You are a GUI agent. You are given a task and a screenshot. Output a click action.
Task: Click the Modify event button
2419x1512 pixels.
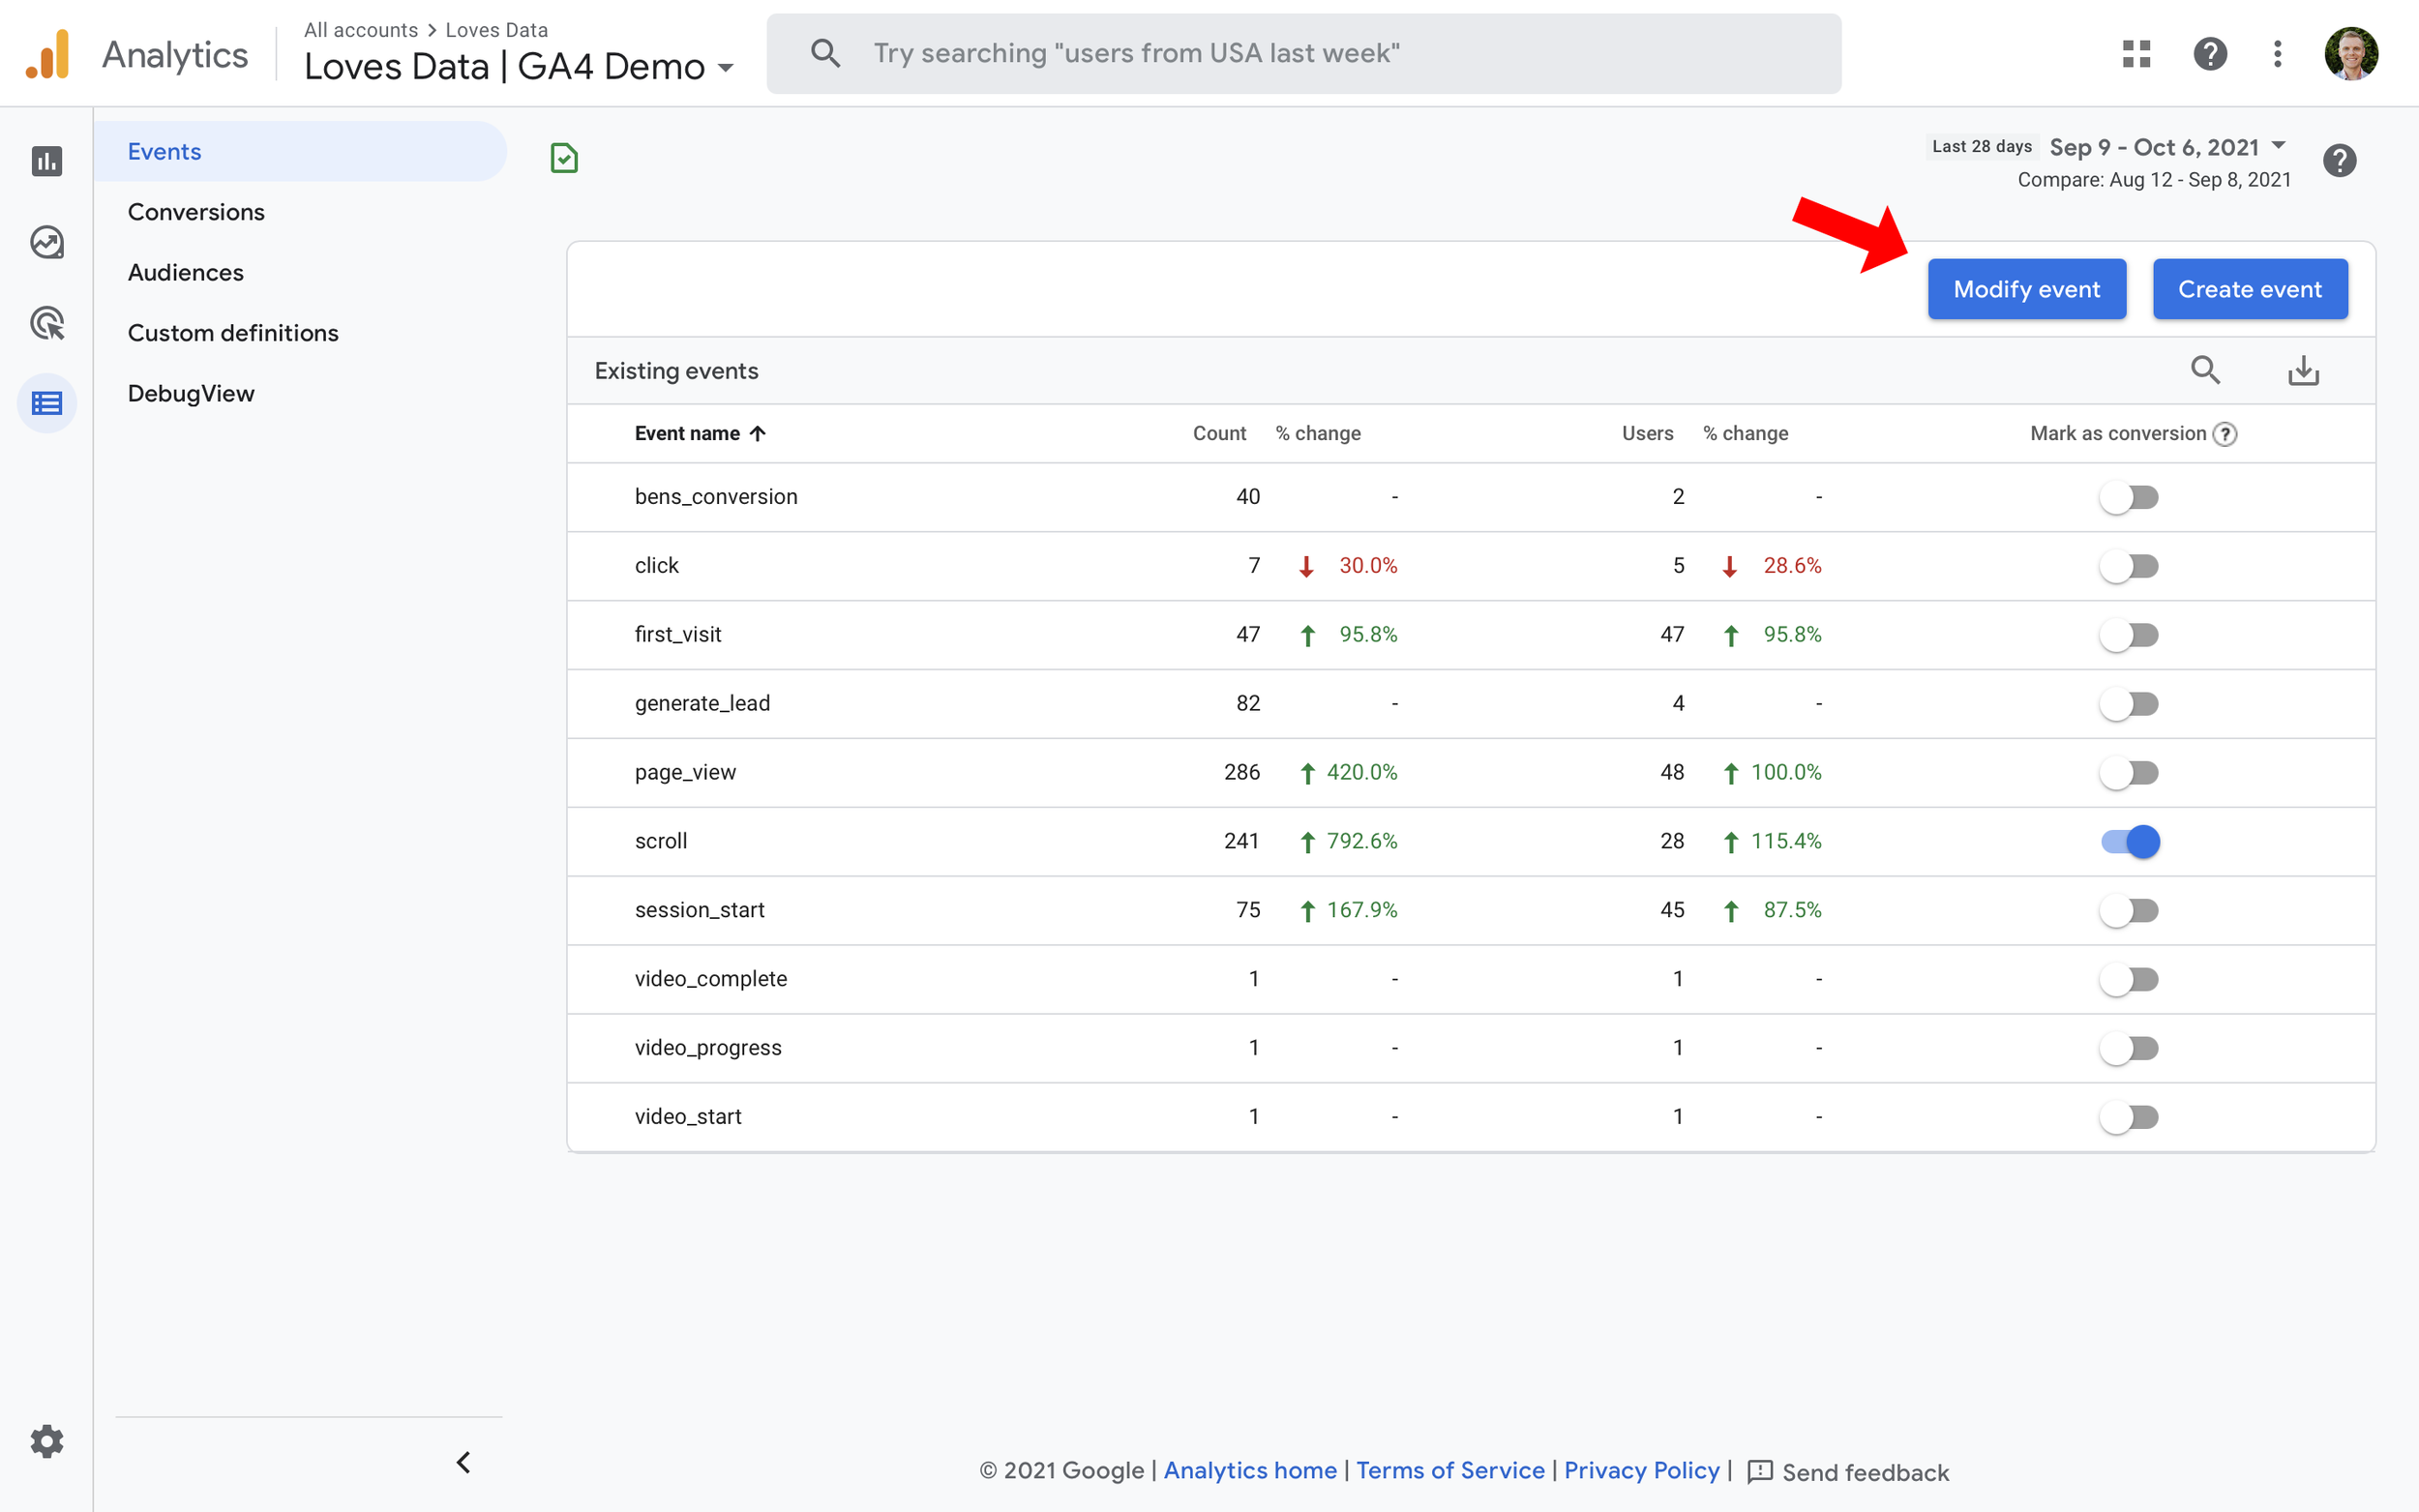click(x=2025, y=289)
